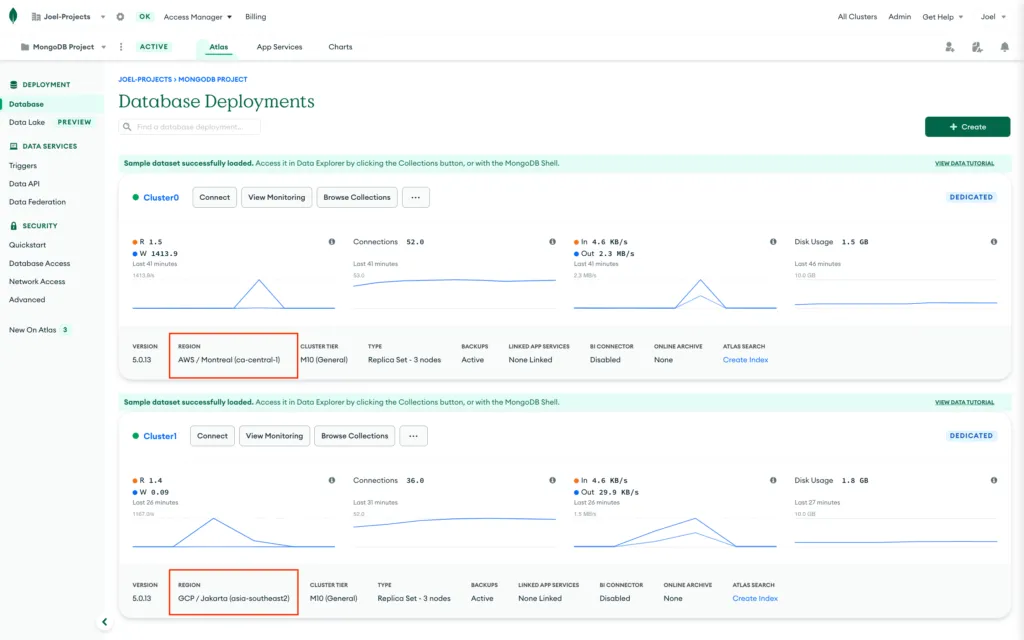Open Cluster1's ellipsis options menu
Viewport: 1024px width, 640px height.
(414, 435)
